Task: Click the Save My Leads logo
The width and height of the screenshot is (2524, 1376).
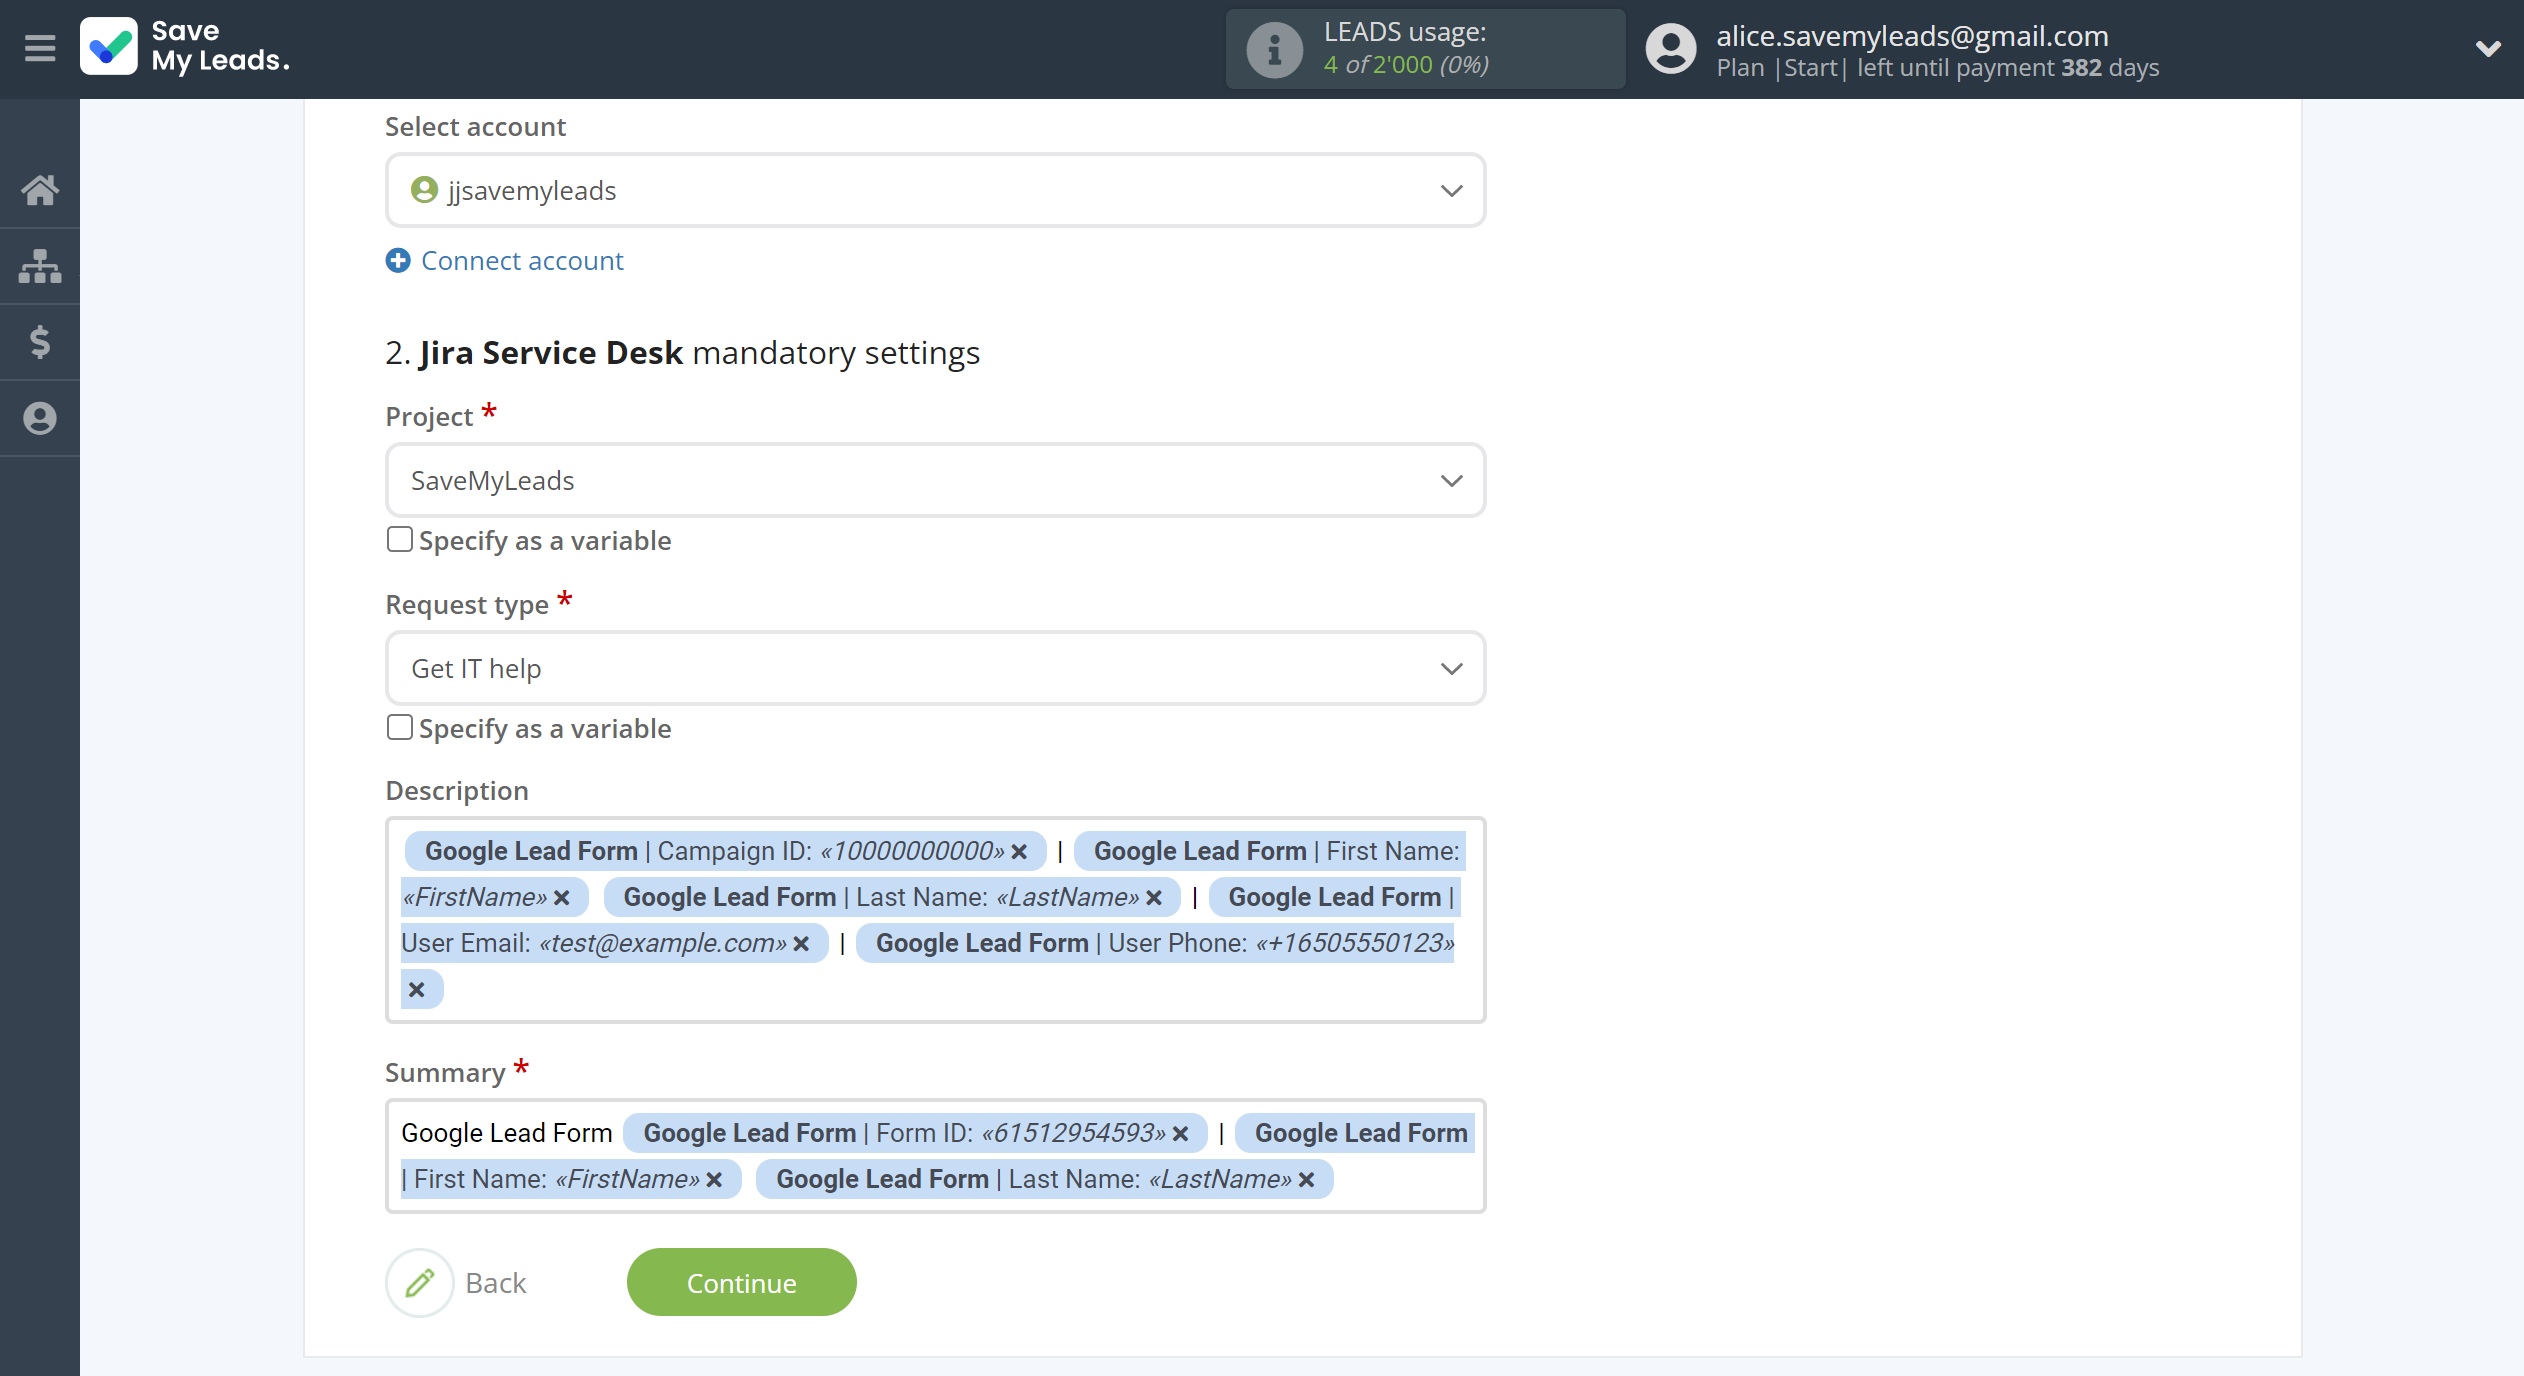Action: click(x=186, y=47)
